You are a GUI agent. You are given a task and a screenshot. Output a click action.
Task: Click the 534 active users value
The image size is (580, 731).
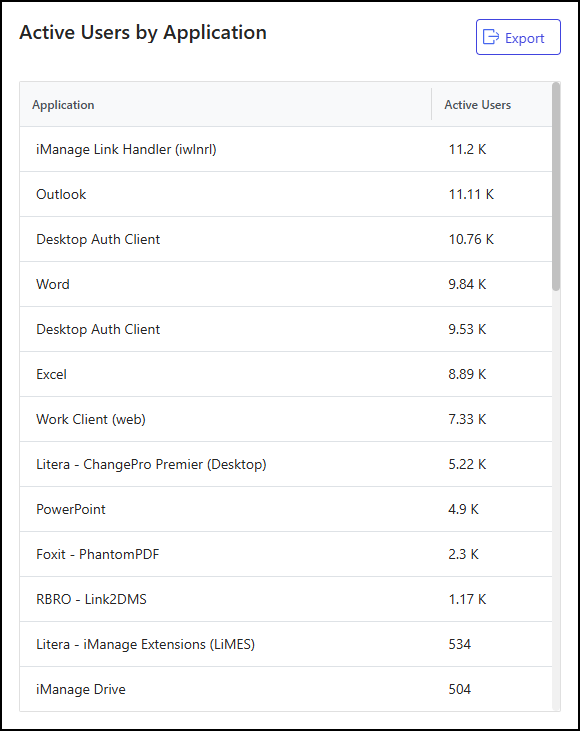tap(460, 644)
